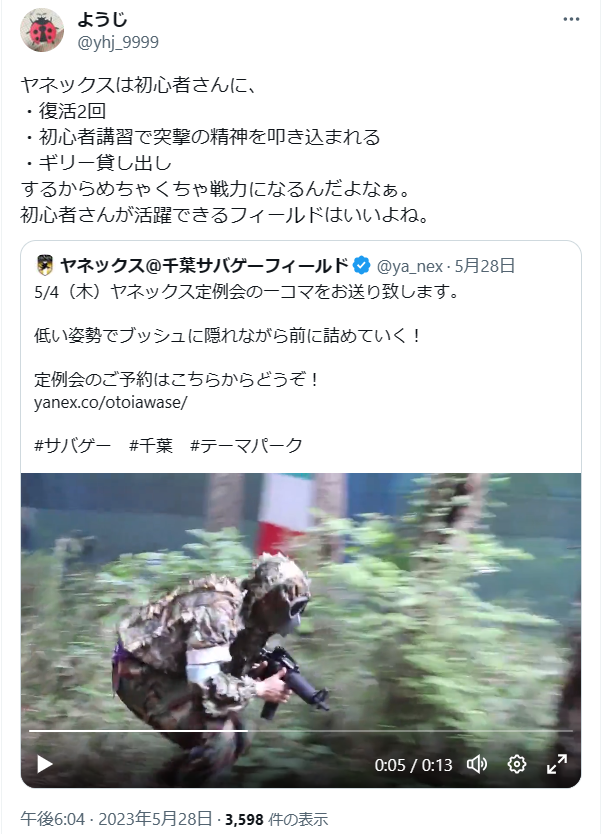Click the ヤネックス quoted account avatar
Screen dimensions: 606x834
click(x=45, y=265)
